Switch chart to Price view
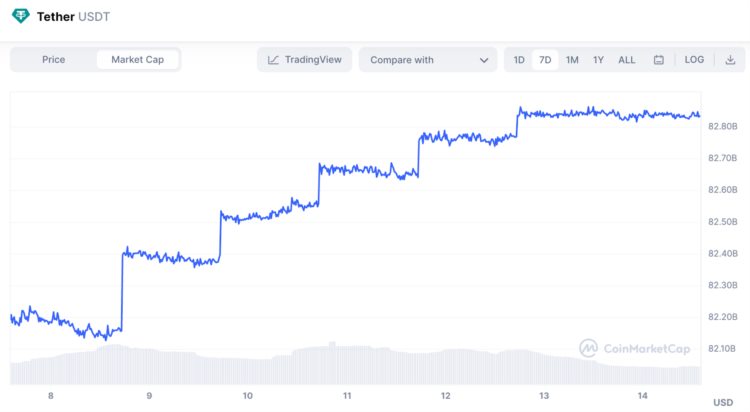 coord(54,60)
